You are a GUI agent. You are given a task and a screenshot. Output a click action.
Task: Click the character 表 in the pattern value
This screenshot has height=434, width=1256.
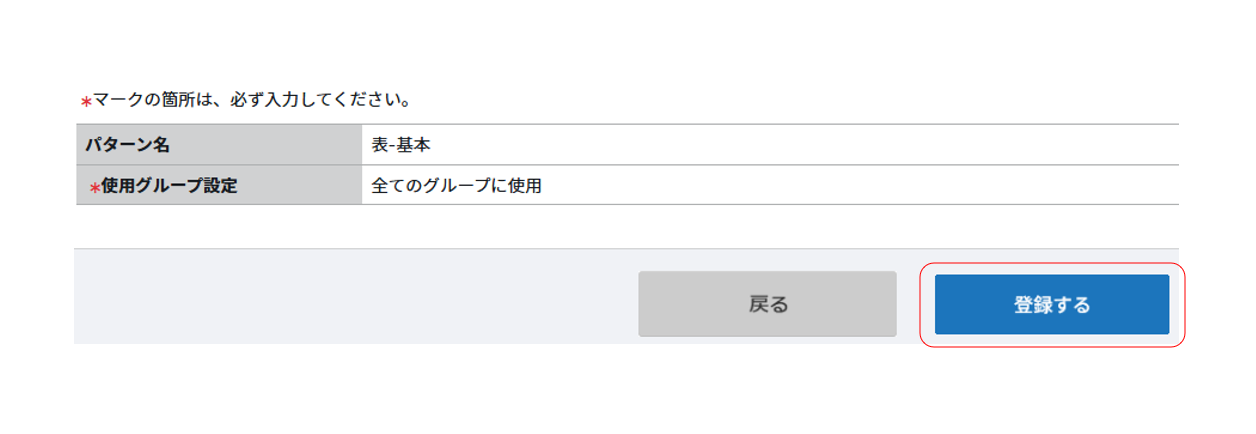click(379, 145)
